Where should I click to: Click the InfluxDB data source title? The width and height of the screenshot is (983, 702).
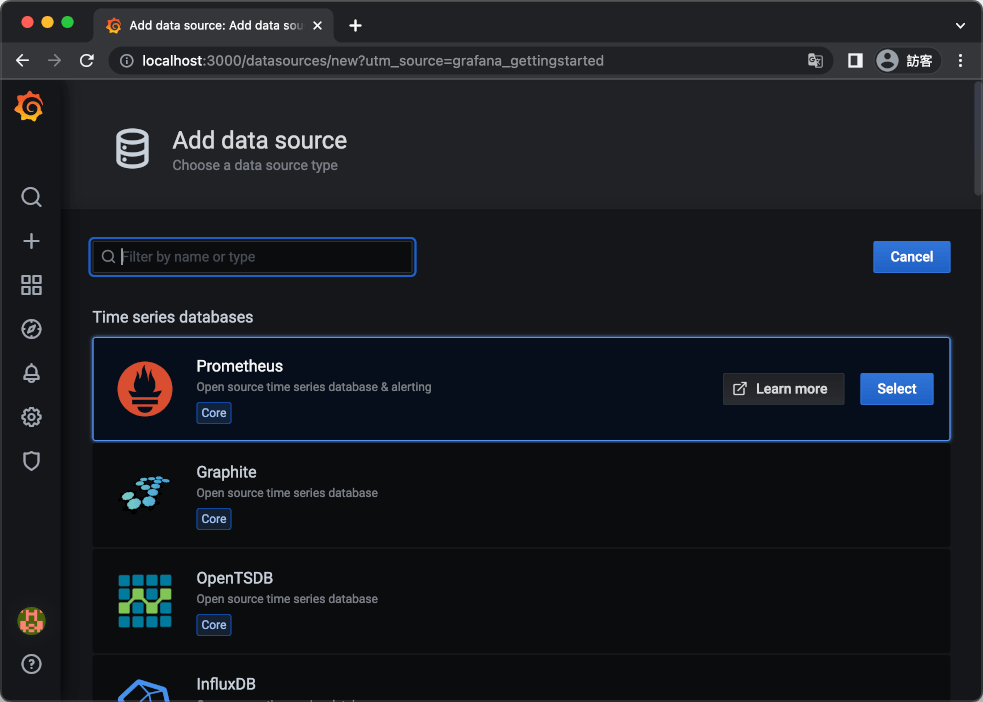click(226, 684)
